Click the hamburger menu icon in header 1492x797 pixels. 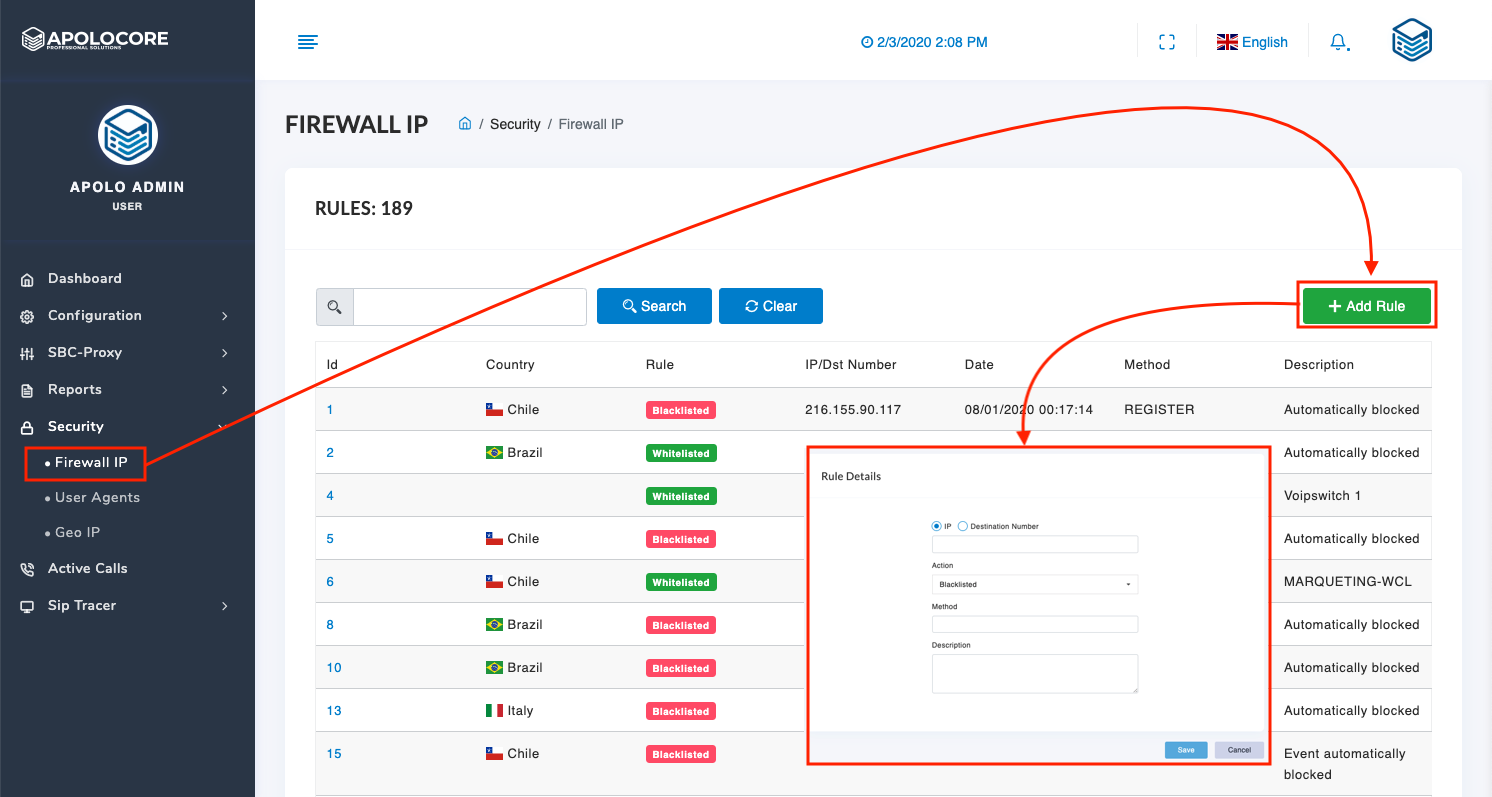tap(307, 42)
